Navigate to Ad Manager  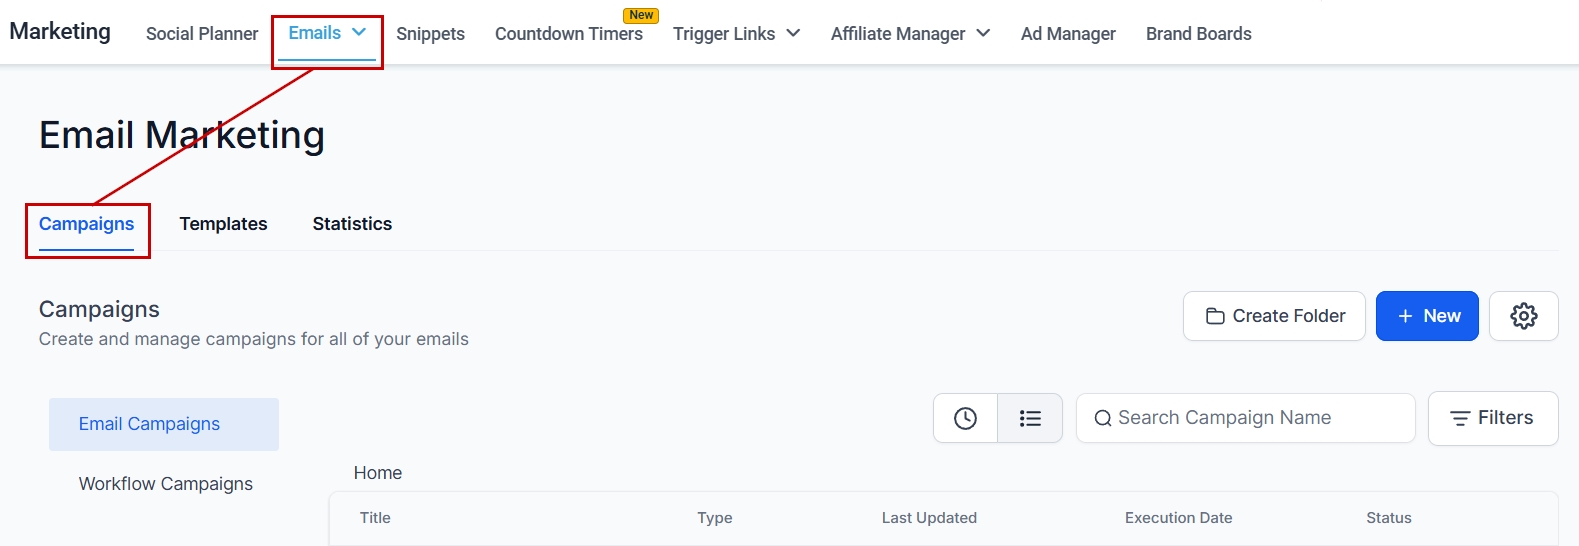coord(1068,34)
